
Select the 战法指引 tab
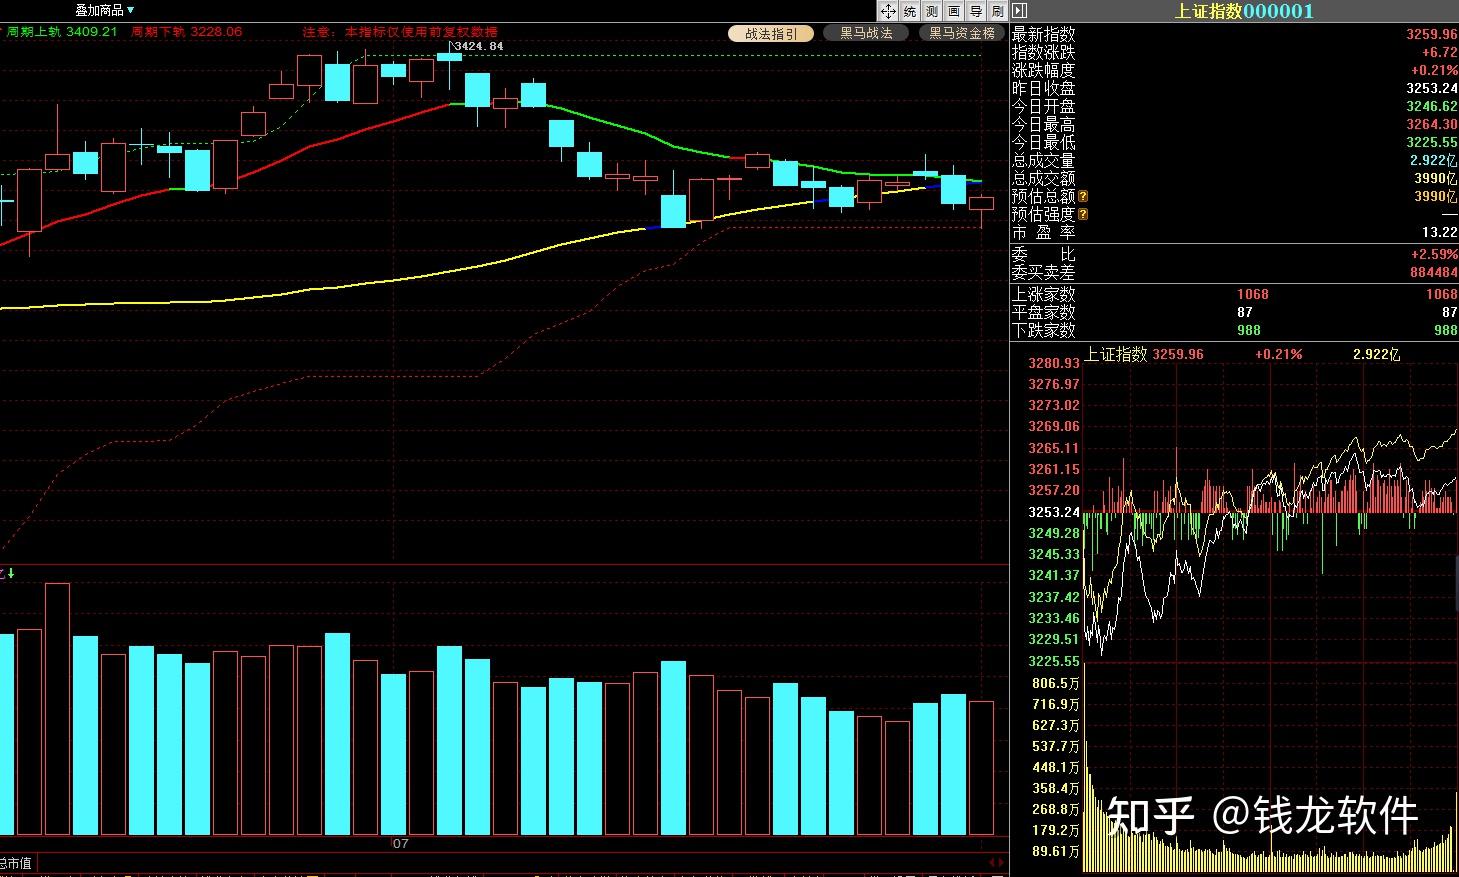[x=771, y=33]
